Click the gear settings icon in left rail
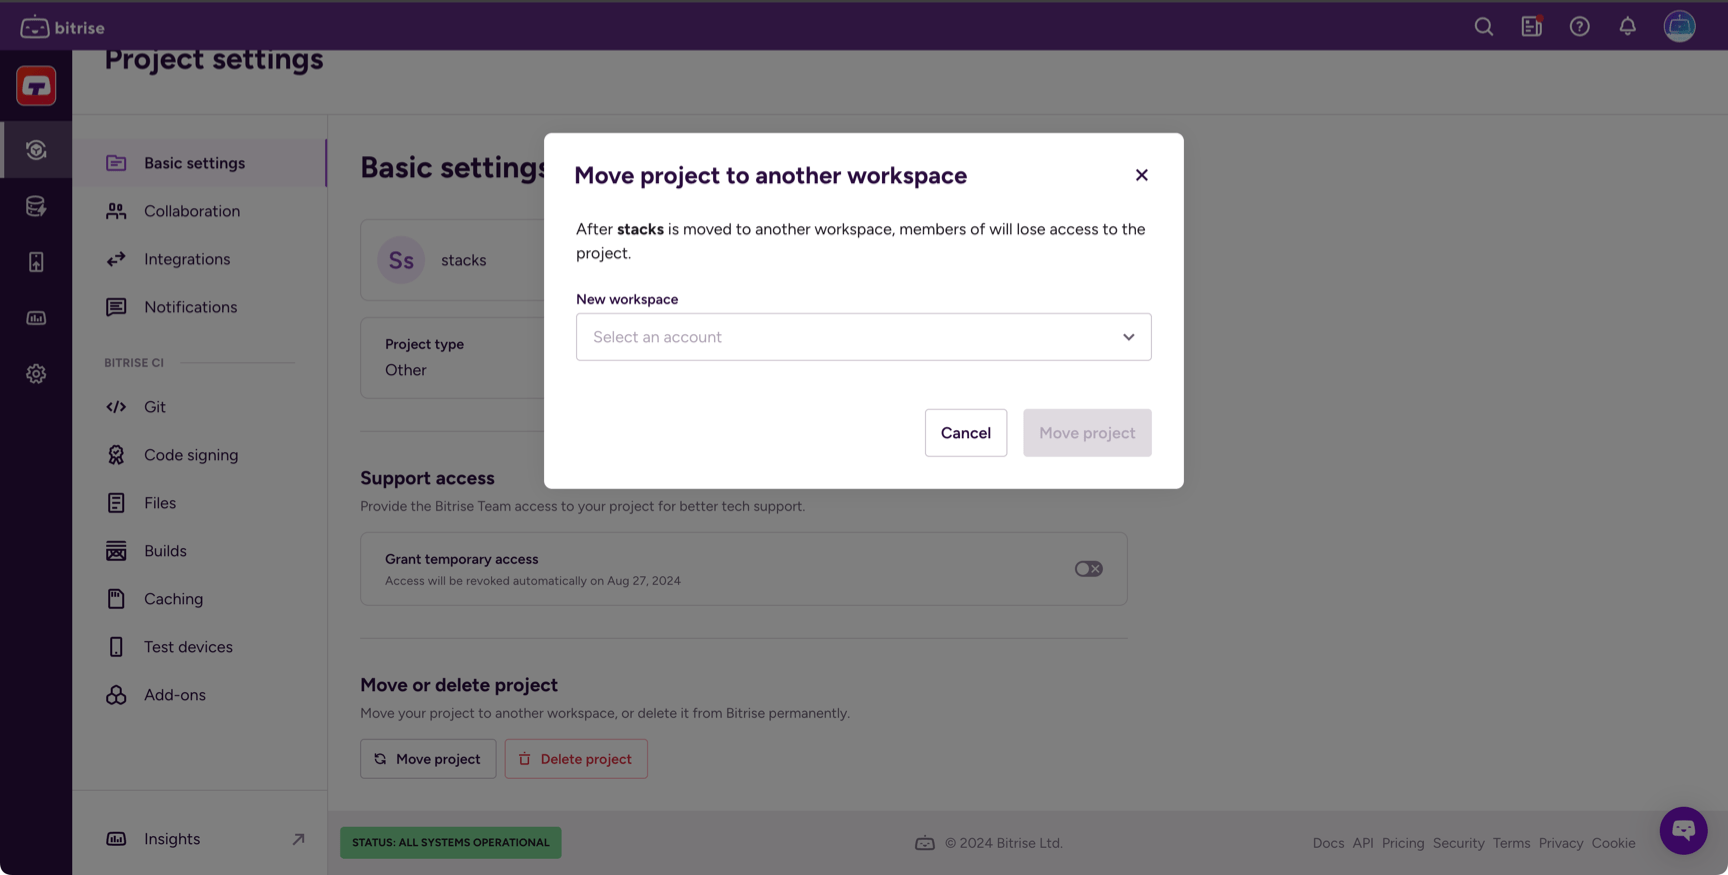This screenshot has height=875, width=1728. [x=36, y=374]
